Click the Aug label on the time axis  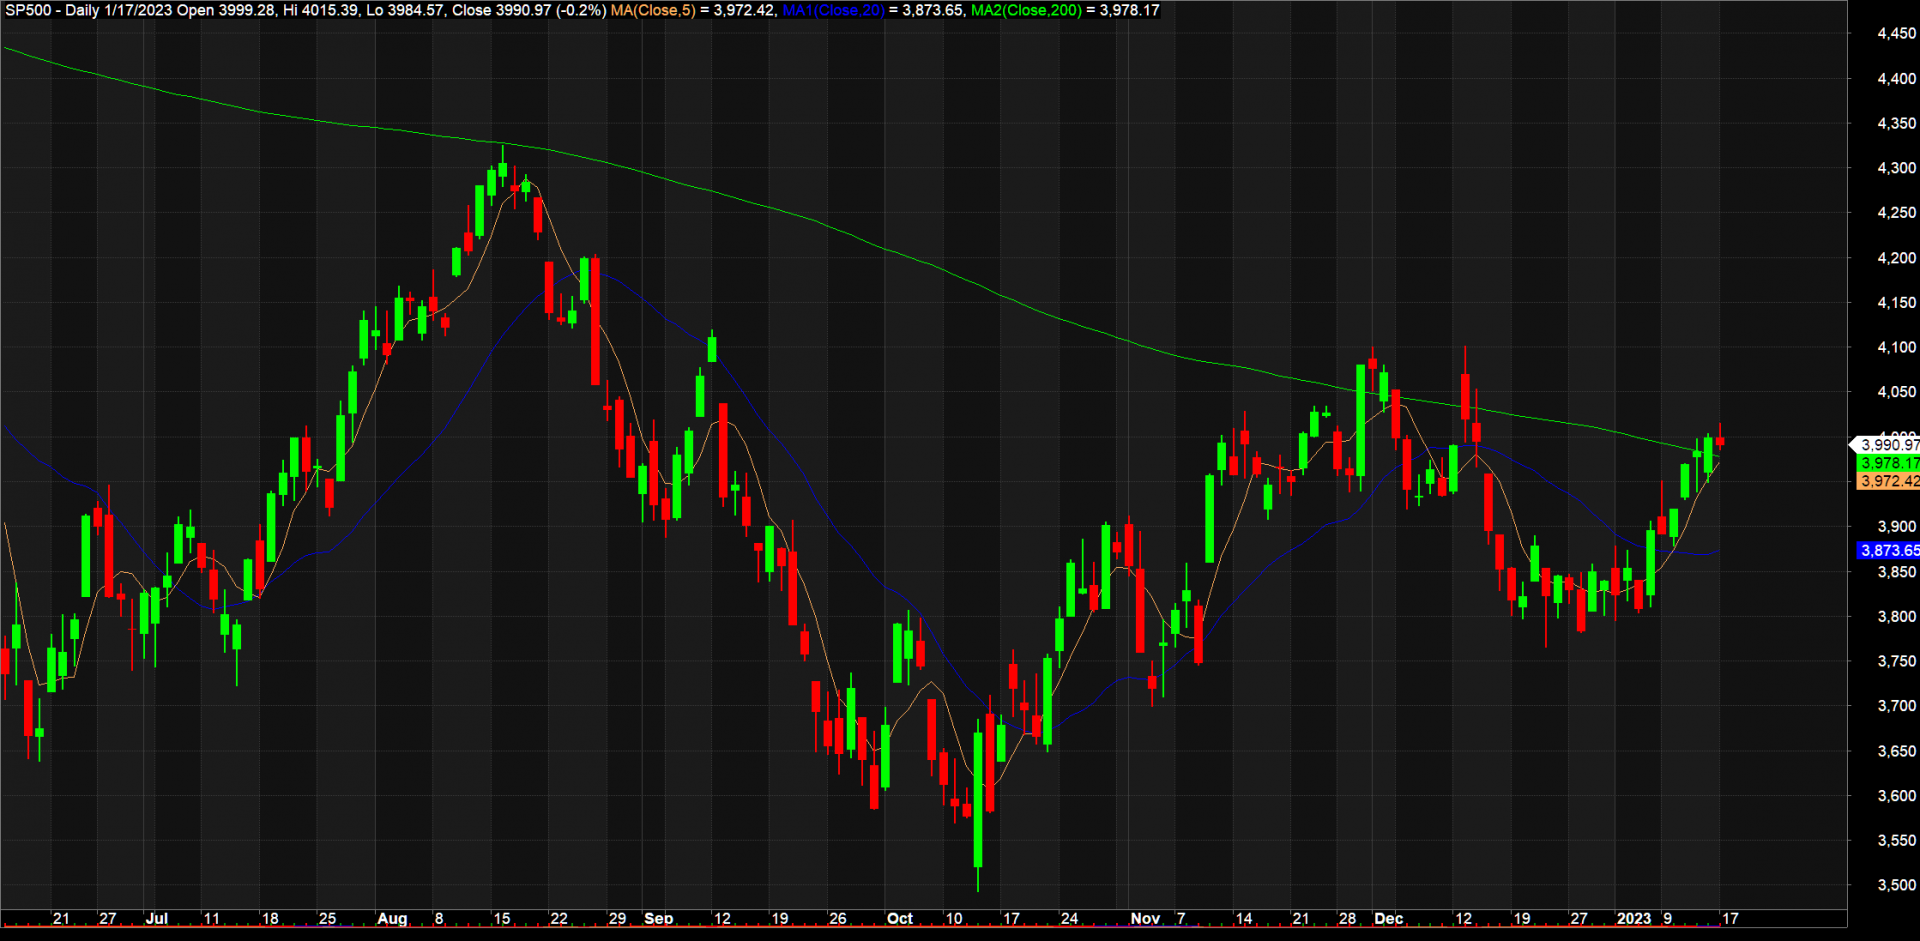pos(394,918)
